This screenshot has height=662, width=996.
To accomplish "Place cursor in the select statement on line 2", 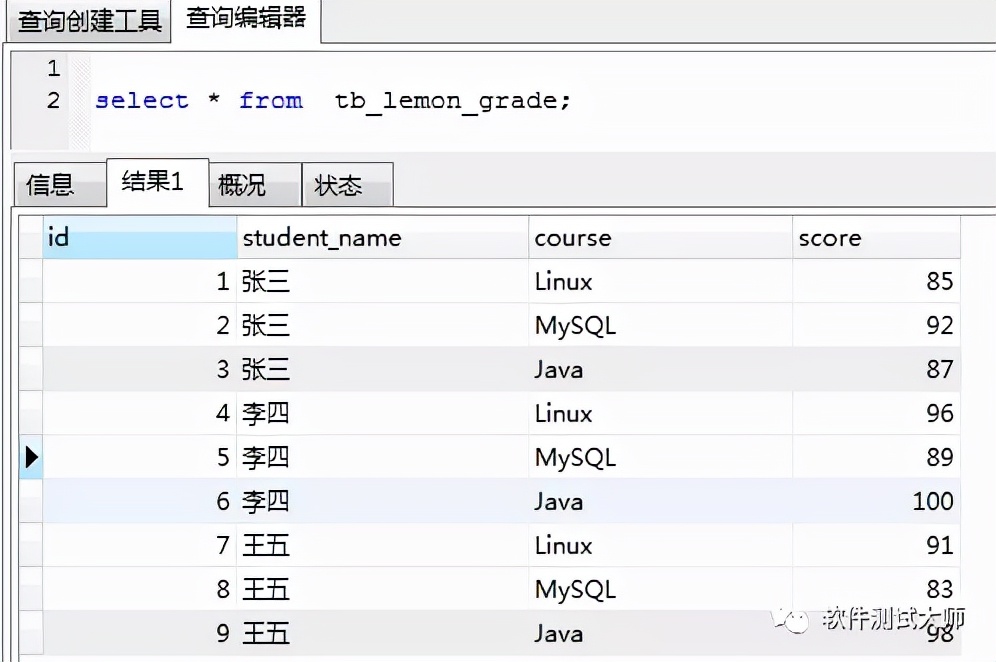I will pyautogui.click(x=332, y=101).
